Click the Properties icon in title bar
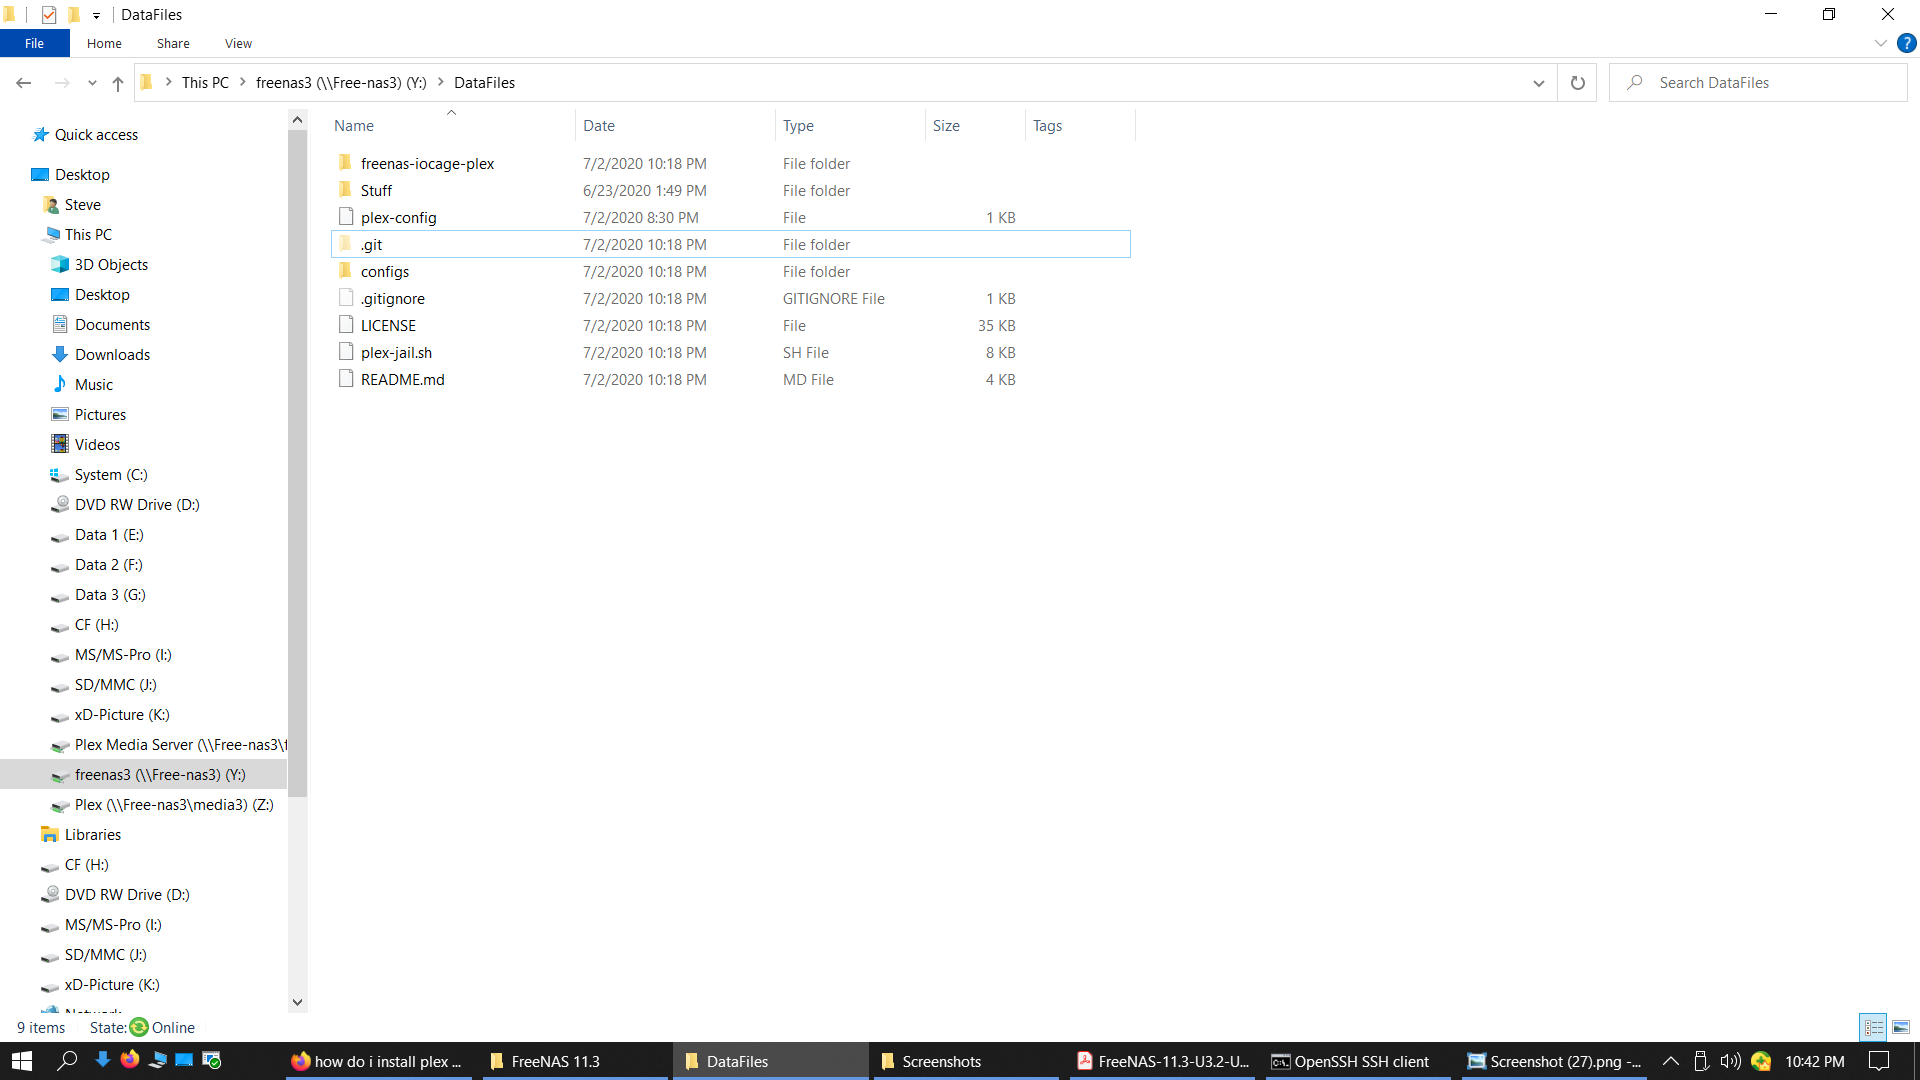The height and width of the screenshot is (1080, 1920). [x=49, y=15]
